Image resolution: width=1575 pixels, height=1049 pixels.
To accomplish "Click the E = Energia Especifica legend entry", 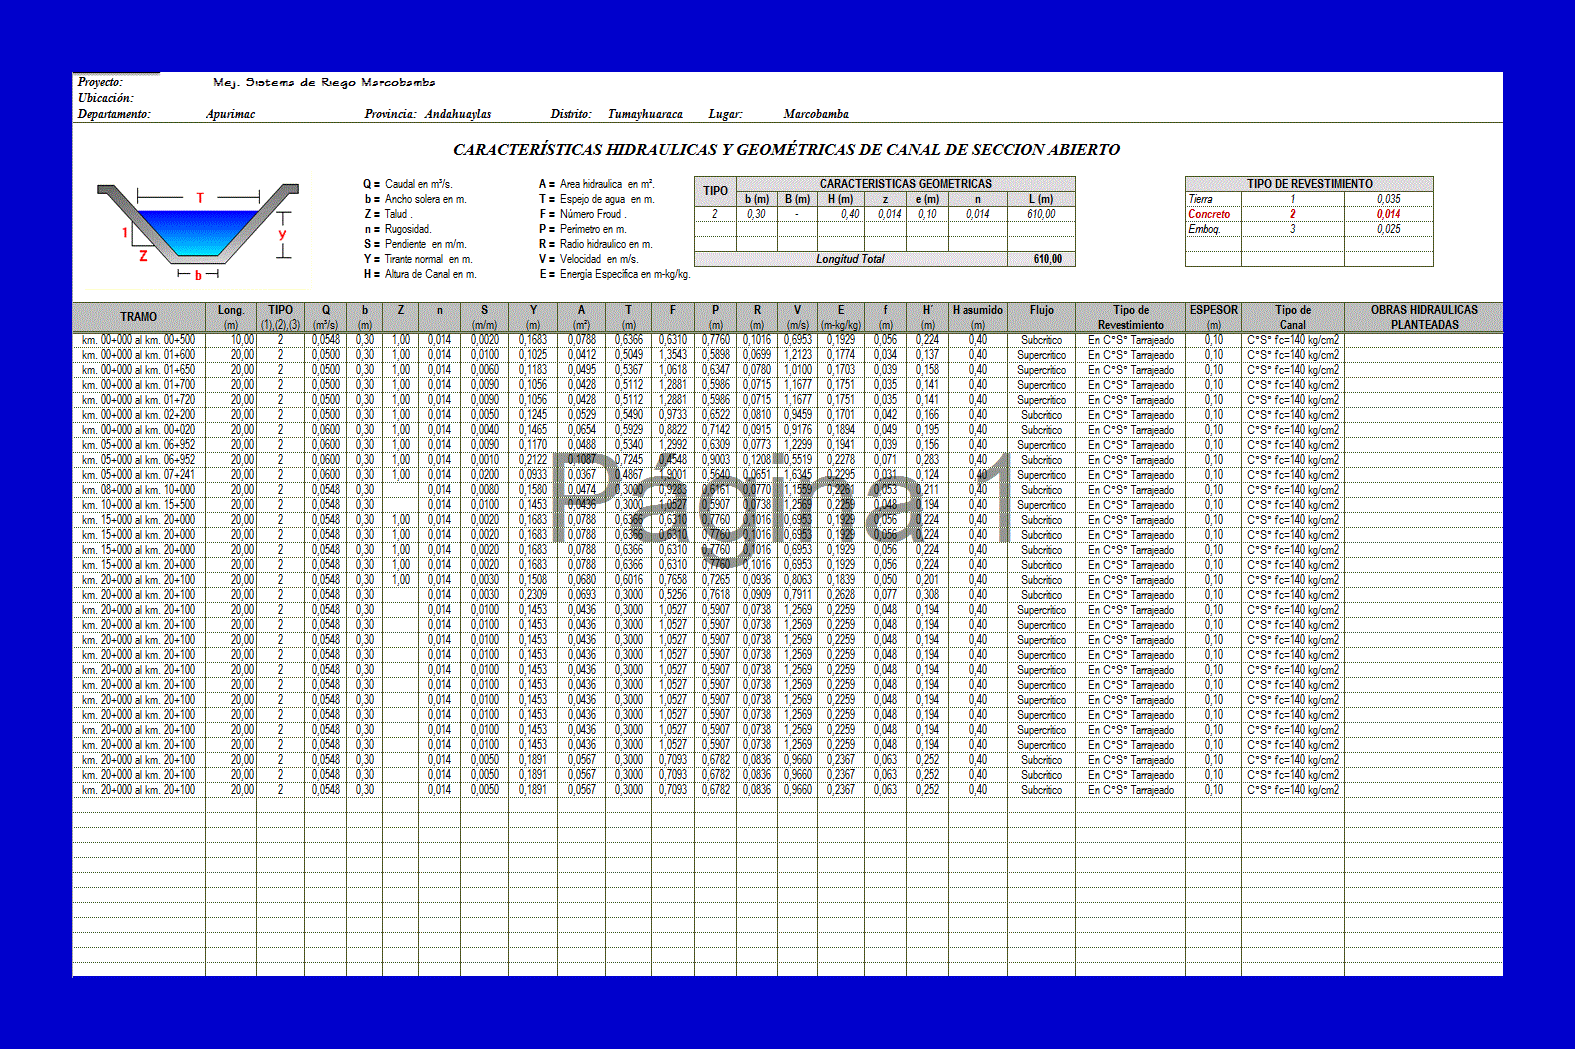I will point(614,274).
